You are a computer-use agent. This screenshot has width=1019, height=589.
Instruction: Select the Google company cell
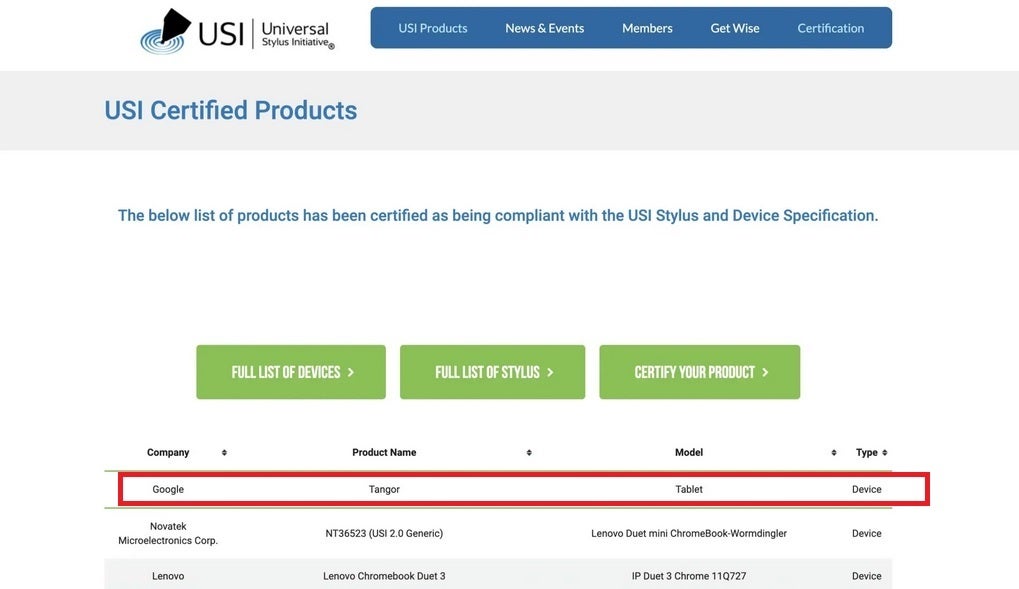tap(168, 490)
